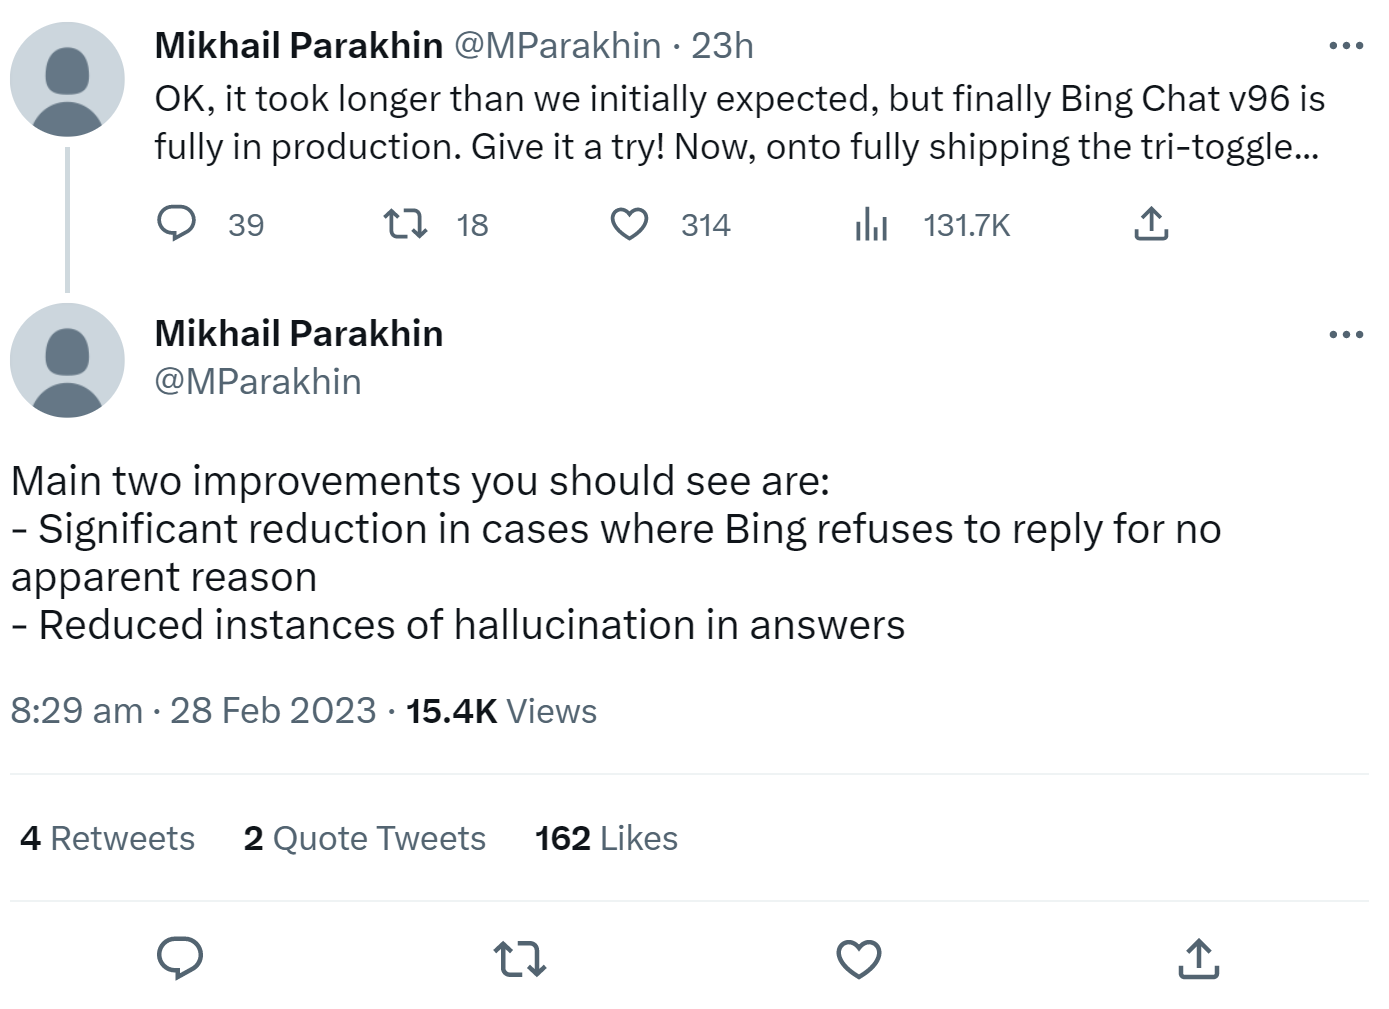Open the reply composer on the bottom tweet
Screen dimensions: 1389x1009
180,959
